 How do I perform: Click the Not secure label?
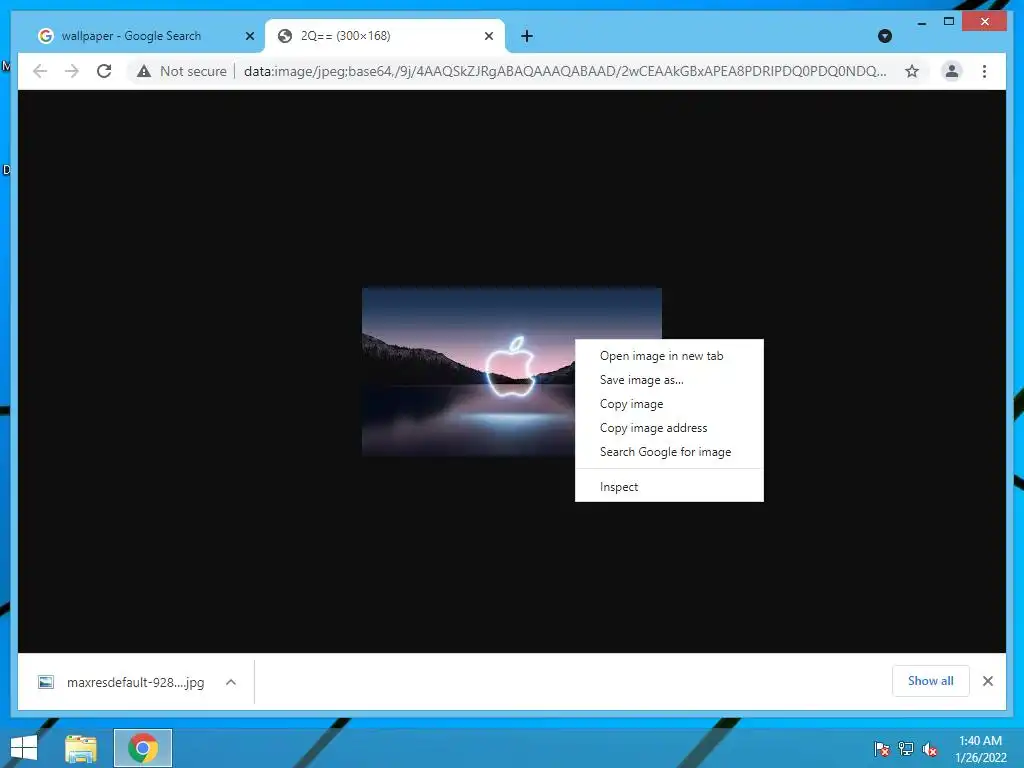click(193, 71)
